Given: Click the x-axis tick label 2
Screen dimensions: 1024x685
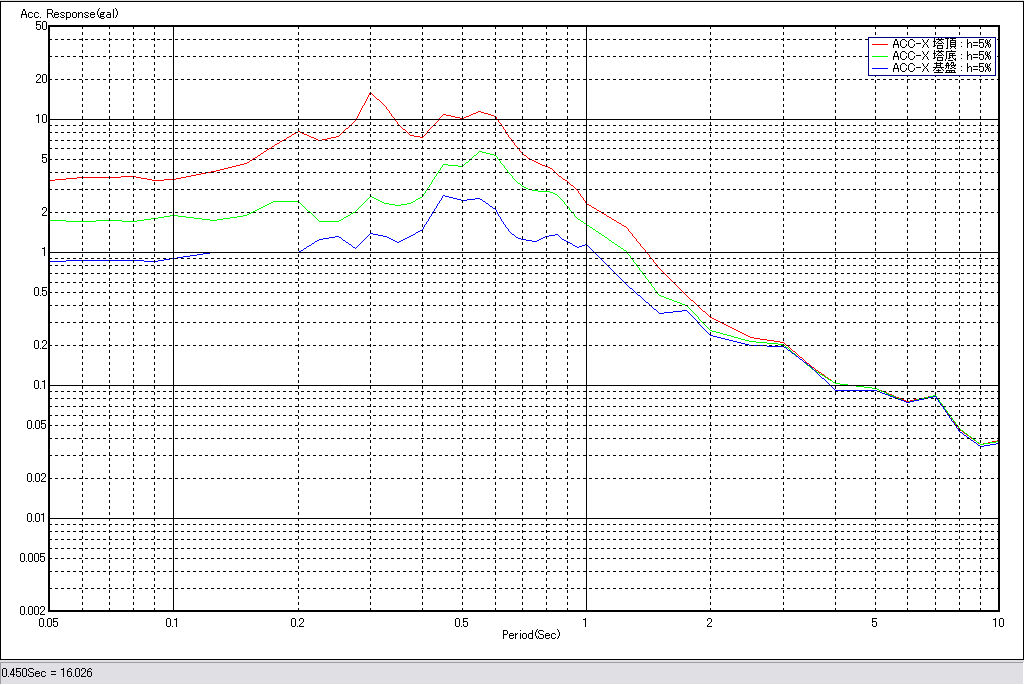Looking at the screenshot, I should point(710,623).
